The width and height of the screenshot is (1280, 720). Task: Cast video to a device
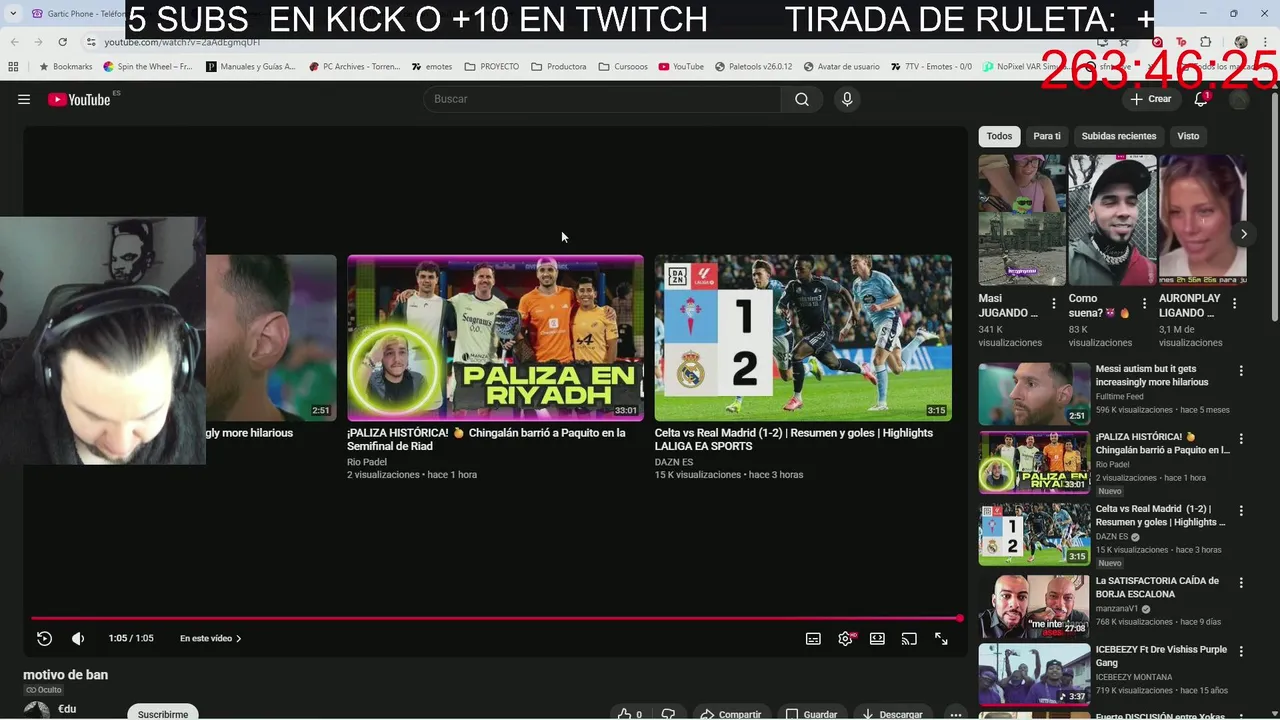point(909,638)
